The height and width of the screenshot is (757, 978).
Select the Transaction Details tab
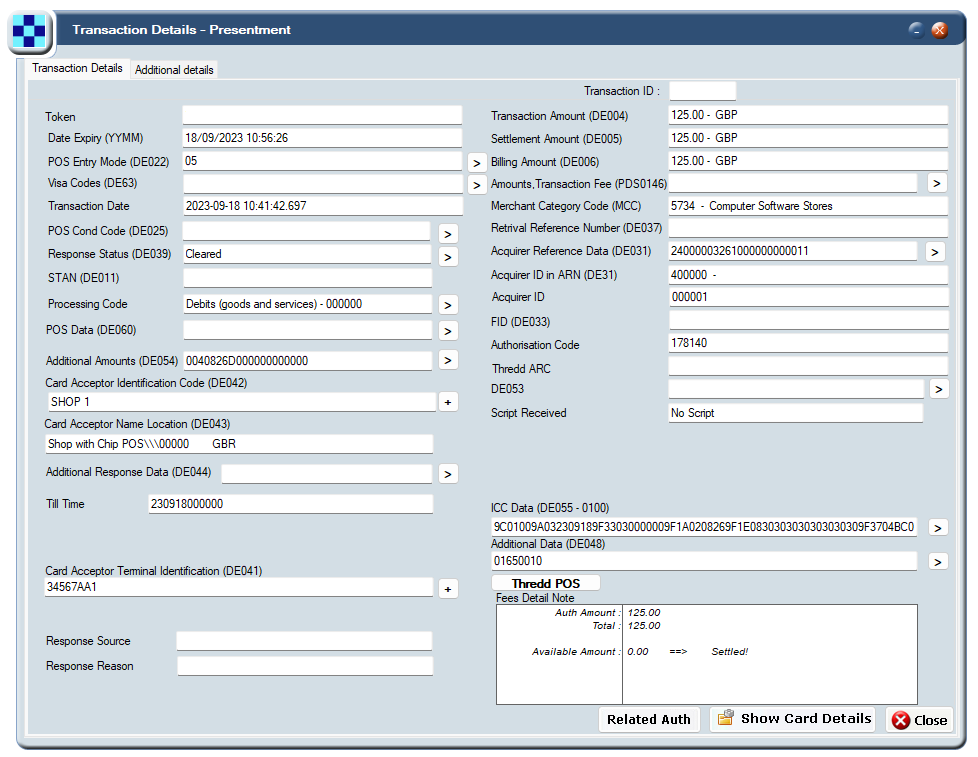[x=77, y=68]
